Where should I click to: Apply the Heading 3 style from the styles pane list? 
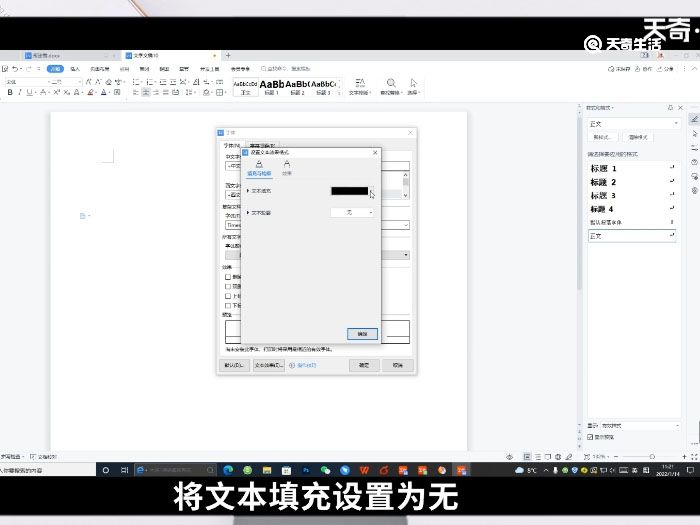[632, 196]
